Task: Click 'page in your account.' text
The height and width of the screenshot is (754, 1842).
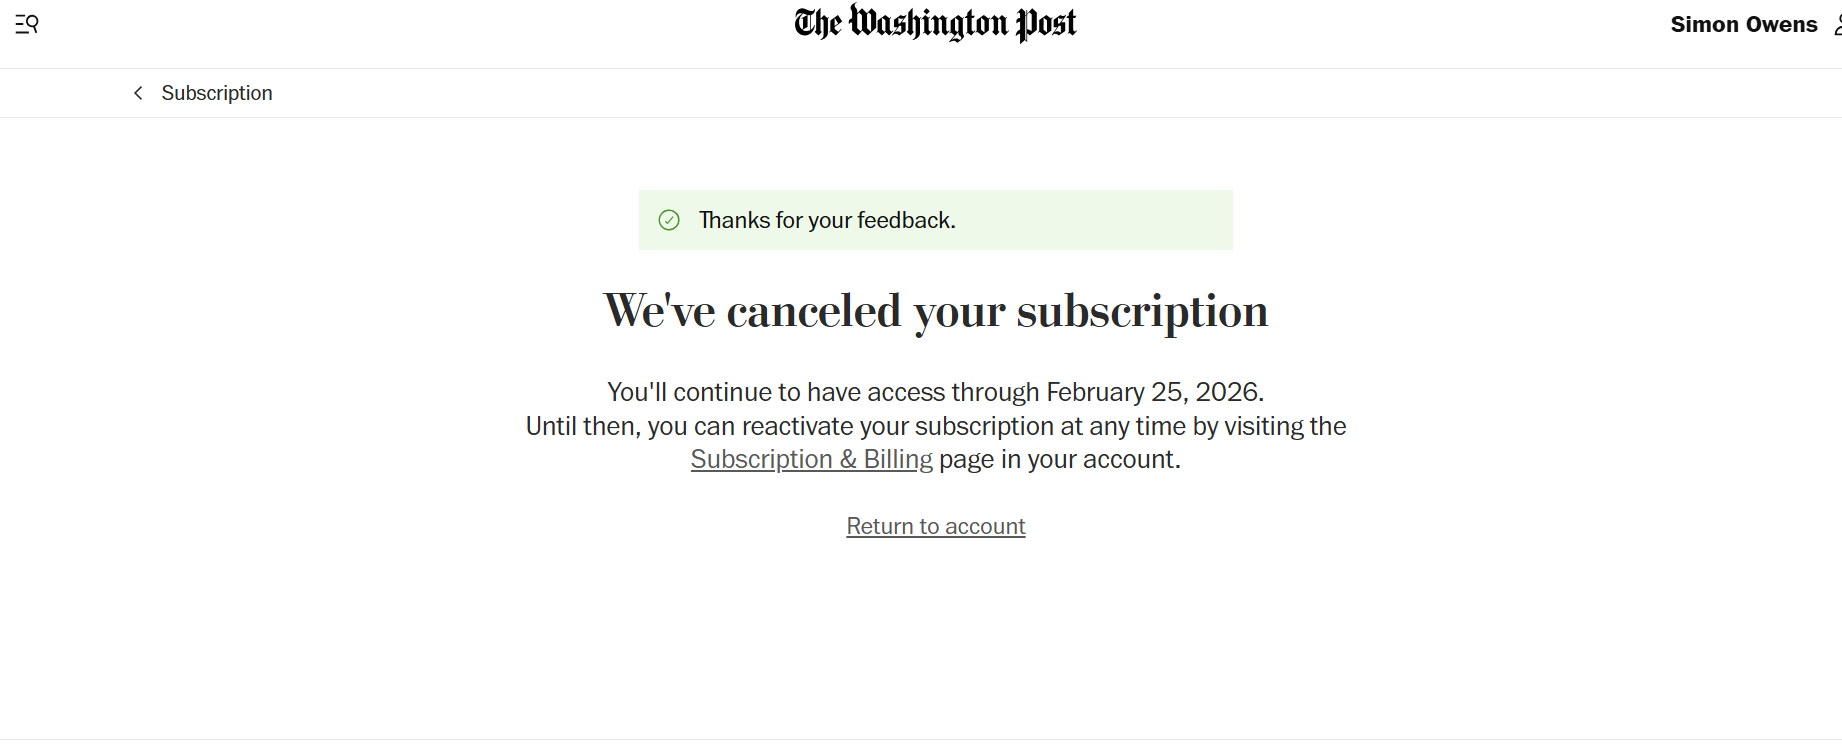Action: pyautogui.click(x=1059, y=459)
